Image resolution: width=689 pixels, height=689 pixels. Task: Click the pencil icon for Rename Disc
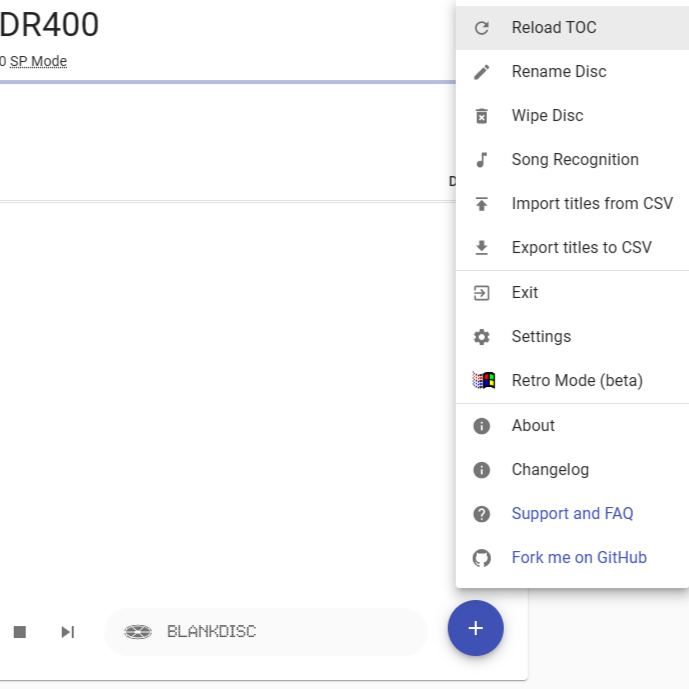click(x=481, y=72)
